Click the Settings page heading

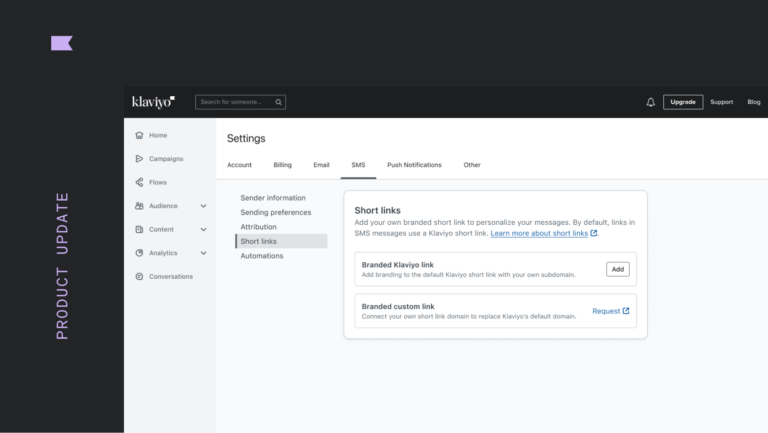click(246, 138)
